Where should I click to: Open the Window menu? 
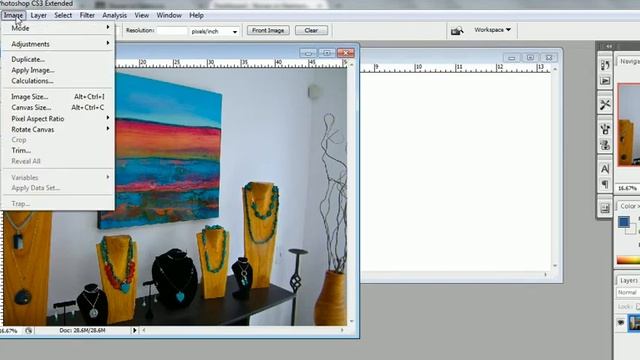pos(169,16)
